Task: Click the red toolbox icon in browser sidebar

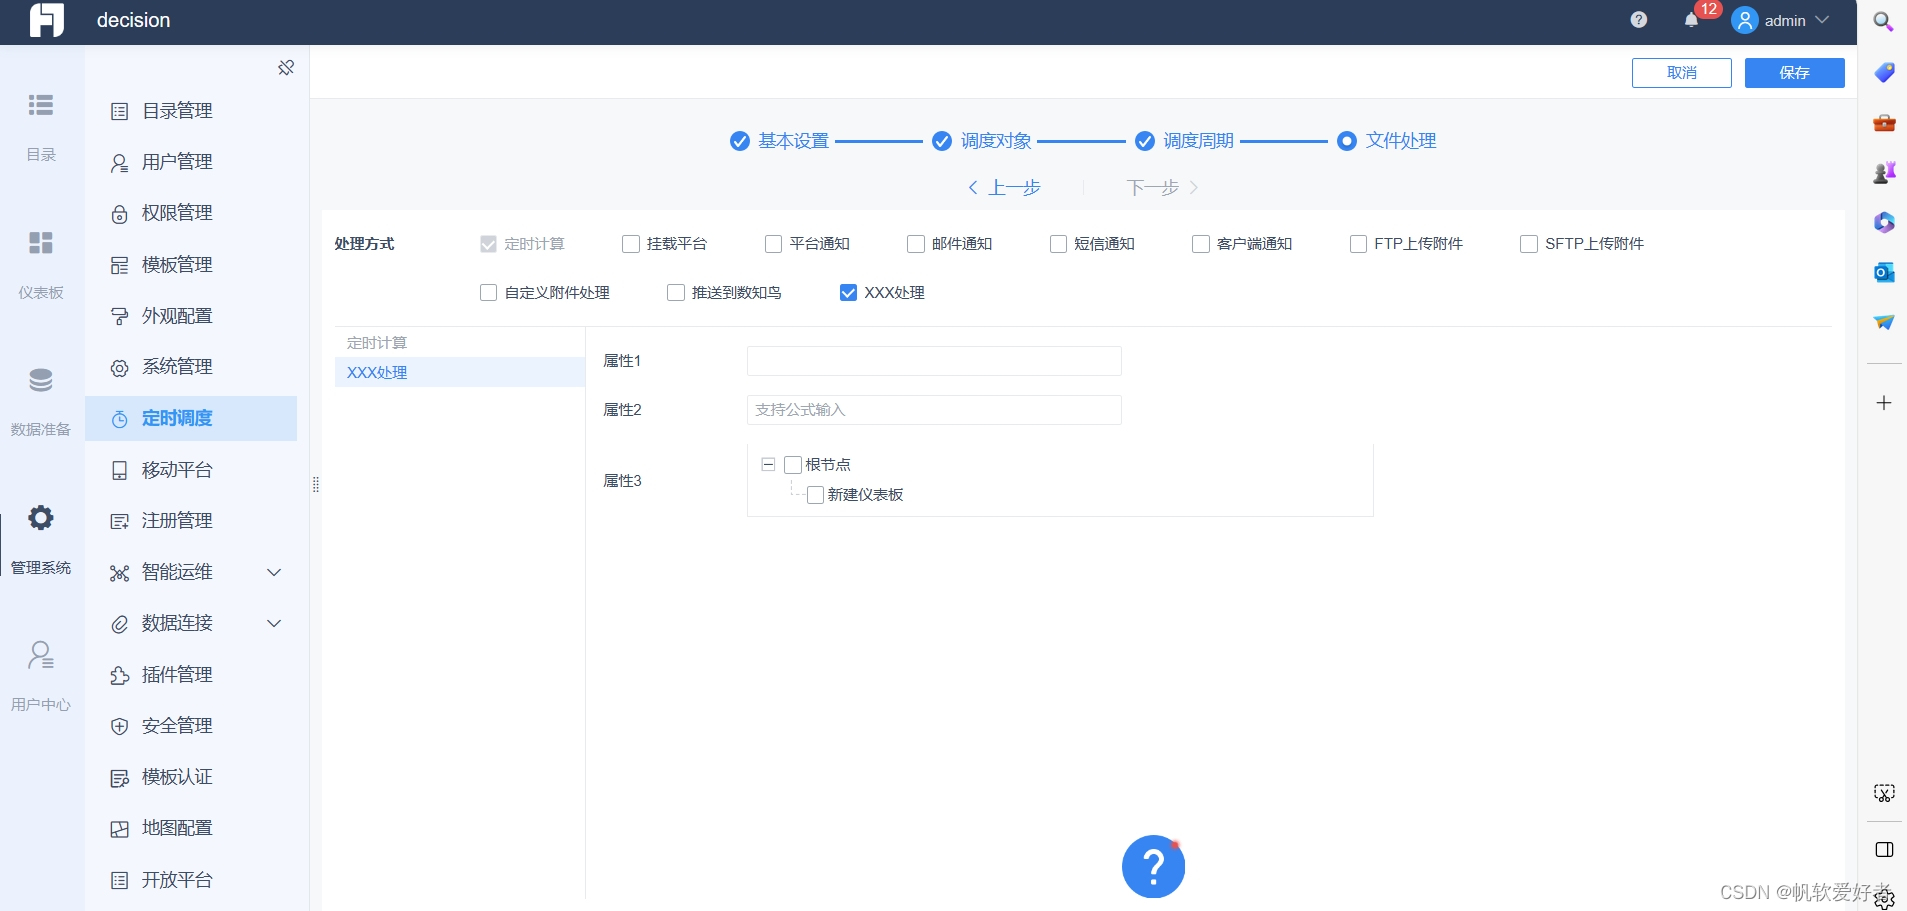Action: pyautogui.click(x=1884, y=122)
